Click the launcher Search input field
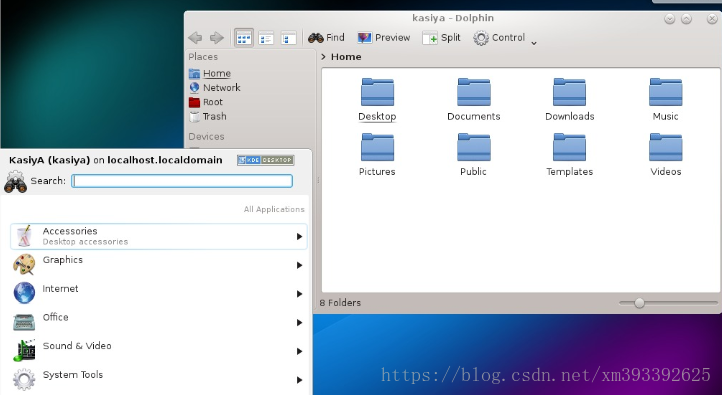The image size is (722, 395). click(x=182, y=181)
